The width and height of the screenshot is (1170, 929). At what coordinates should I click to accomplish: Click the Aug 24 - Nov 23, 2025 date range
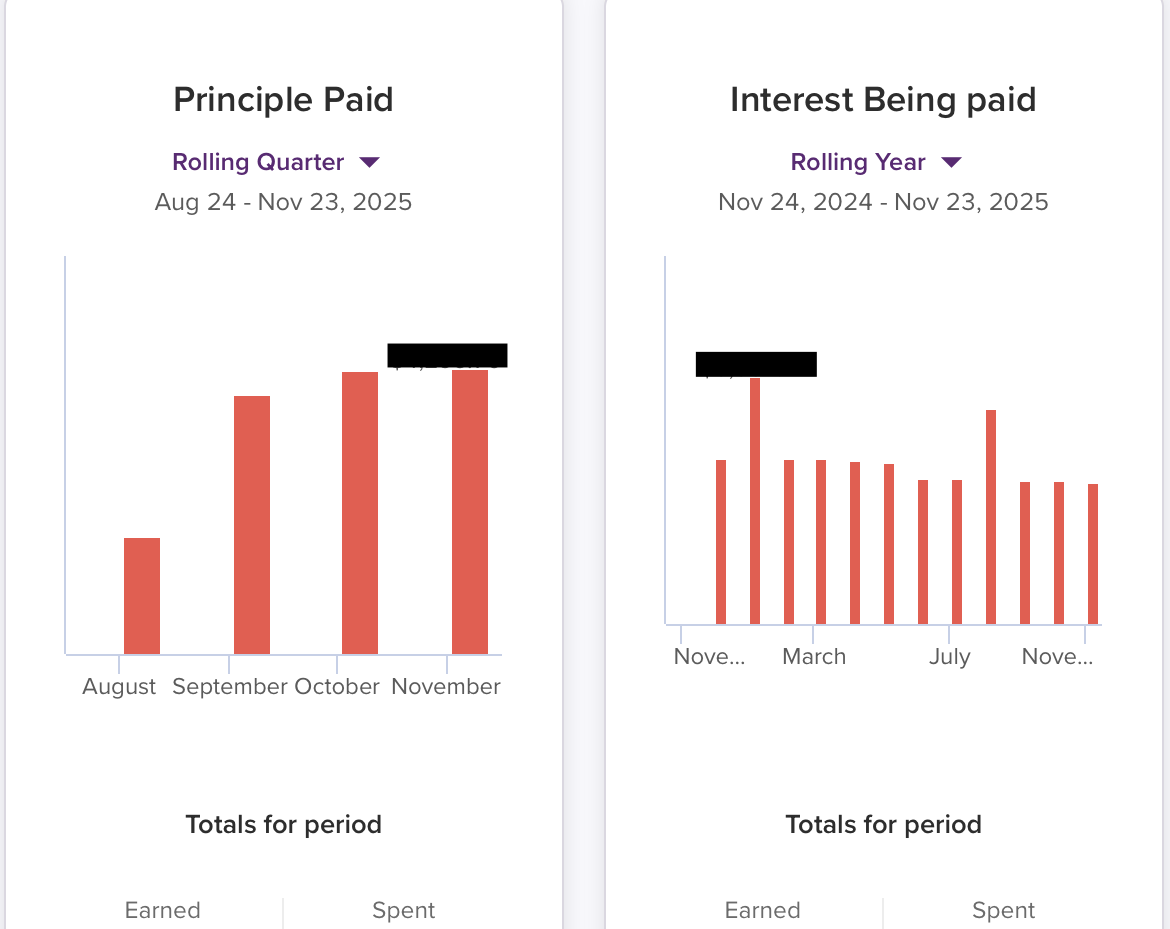[x=283, y=202]
